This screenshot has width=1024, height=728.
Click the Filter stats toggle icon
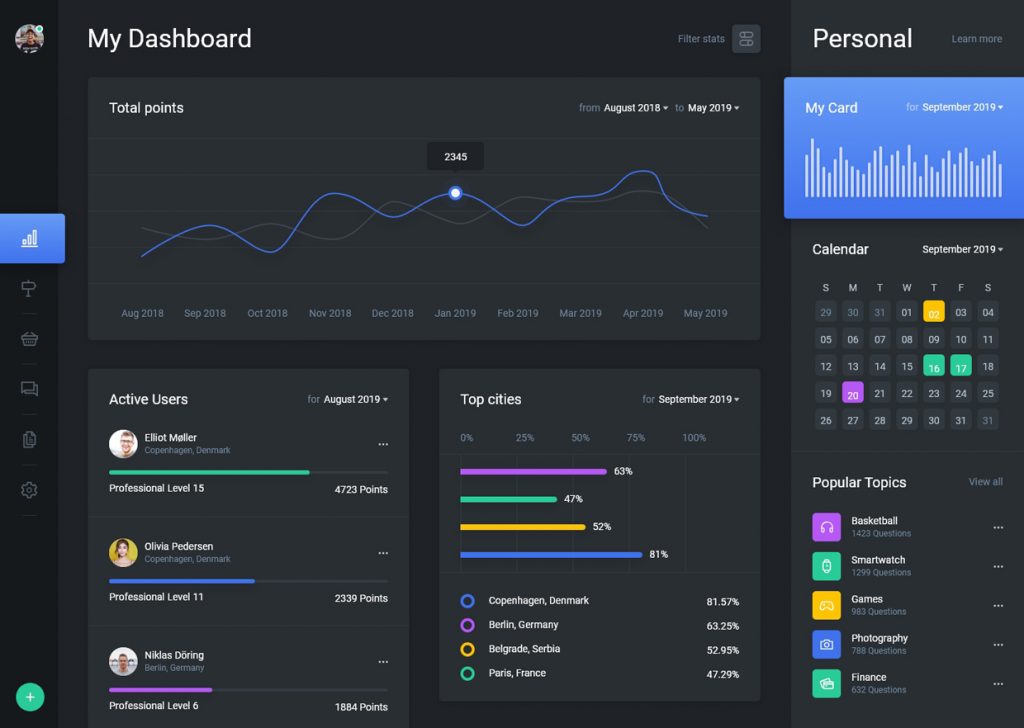point(746,38)
